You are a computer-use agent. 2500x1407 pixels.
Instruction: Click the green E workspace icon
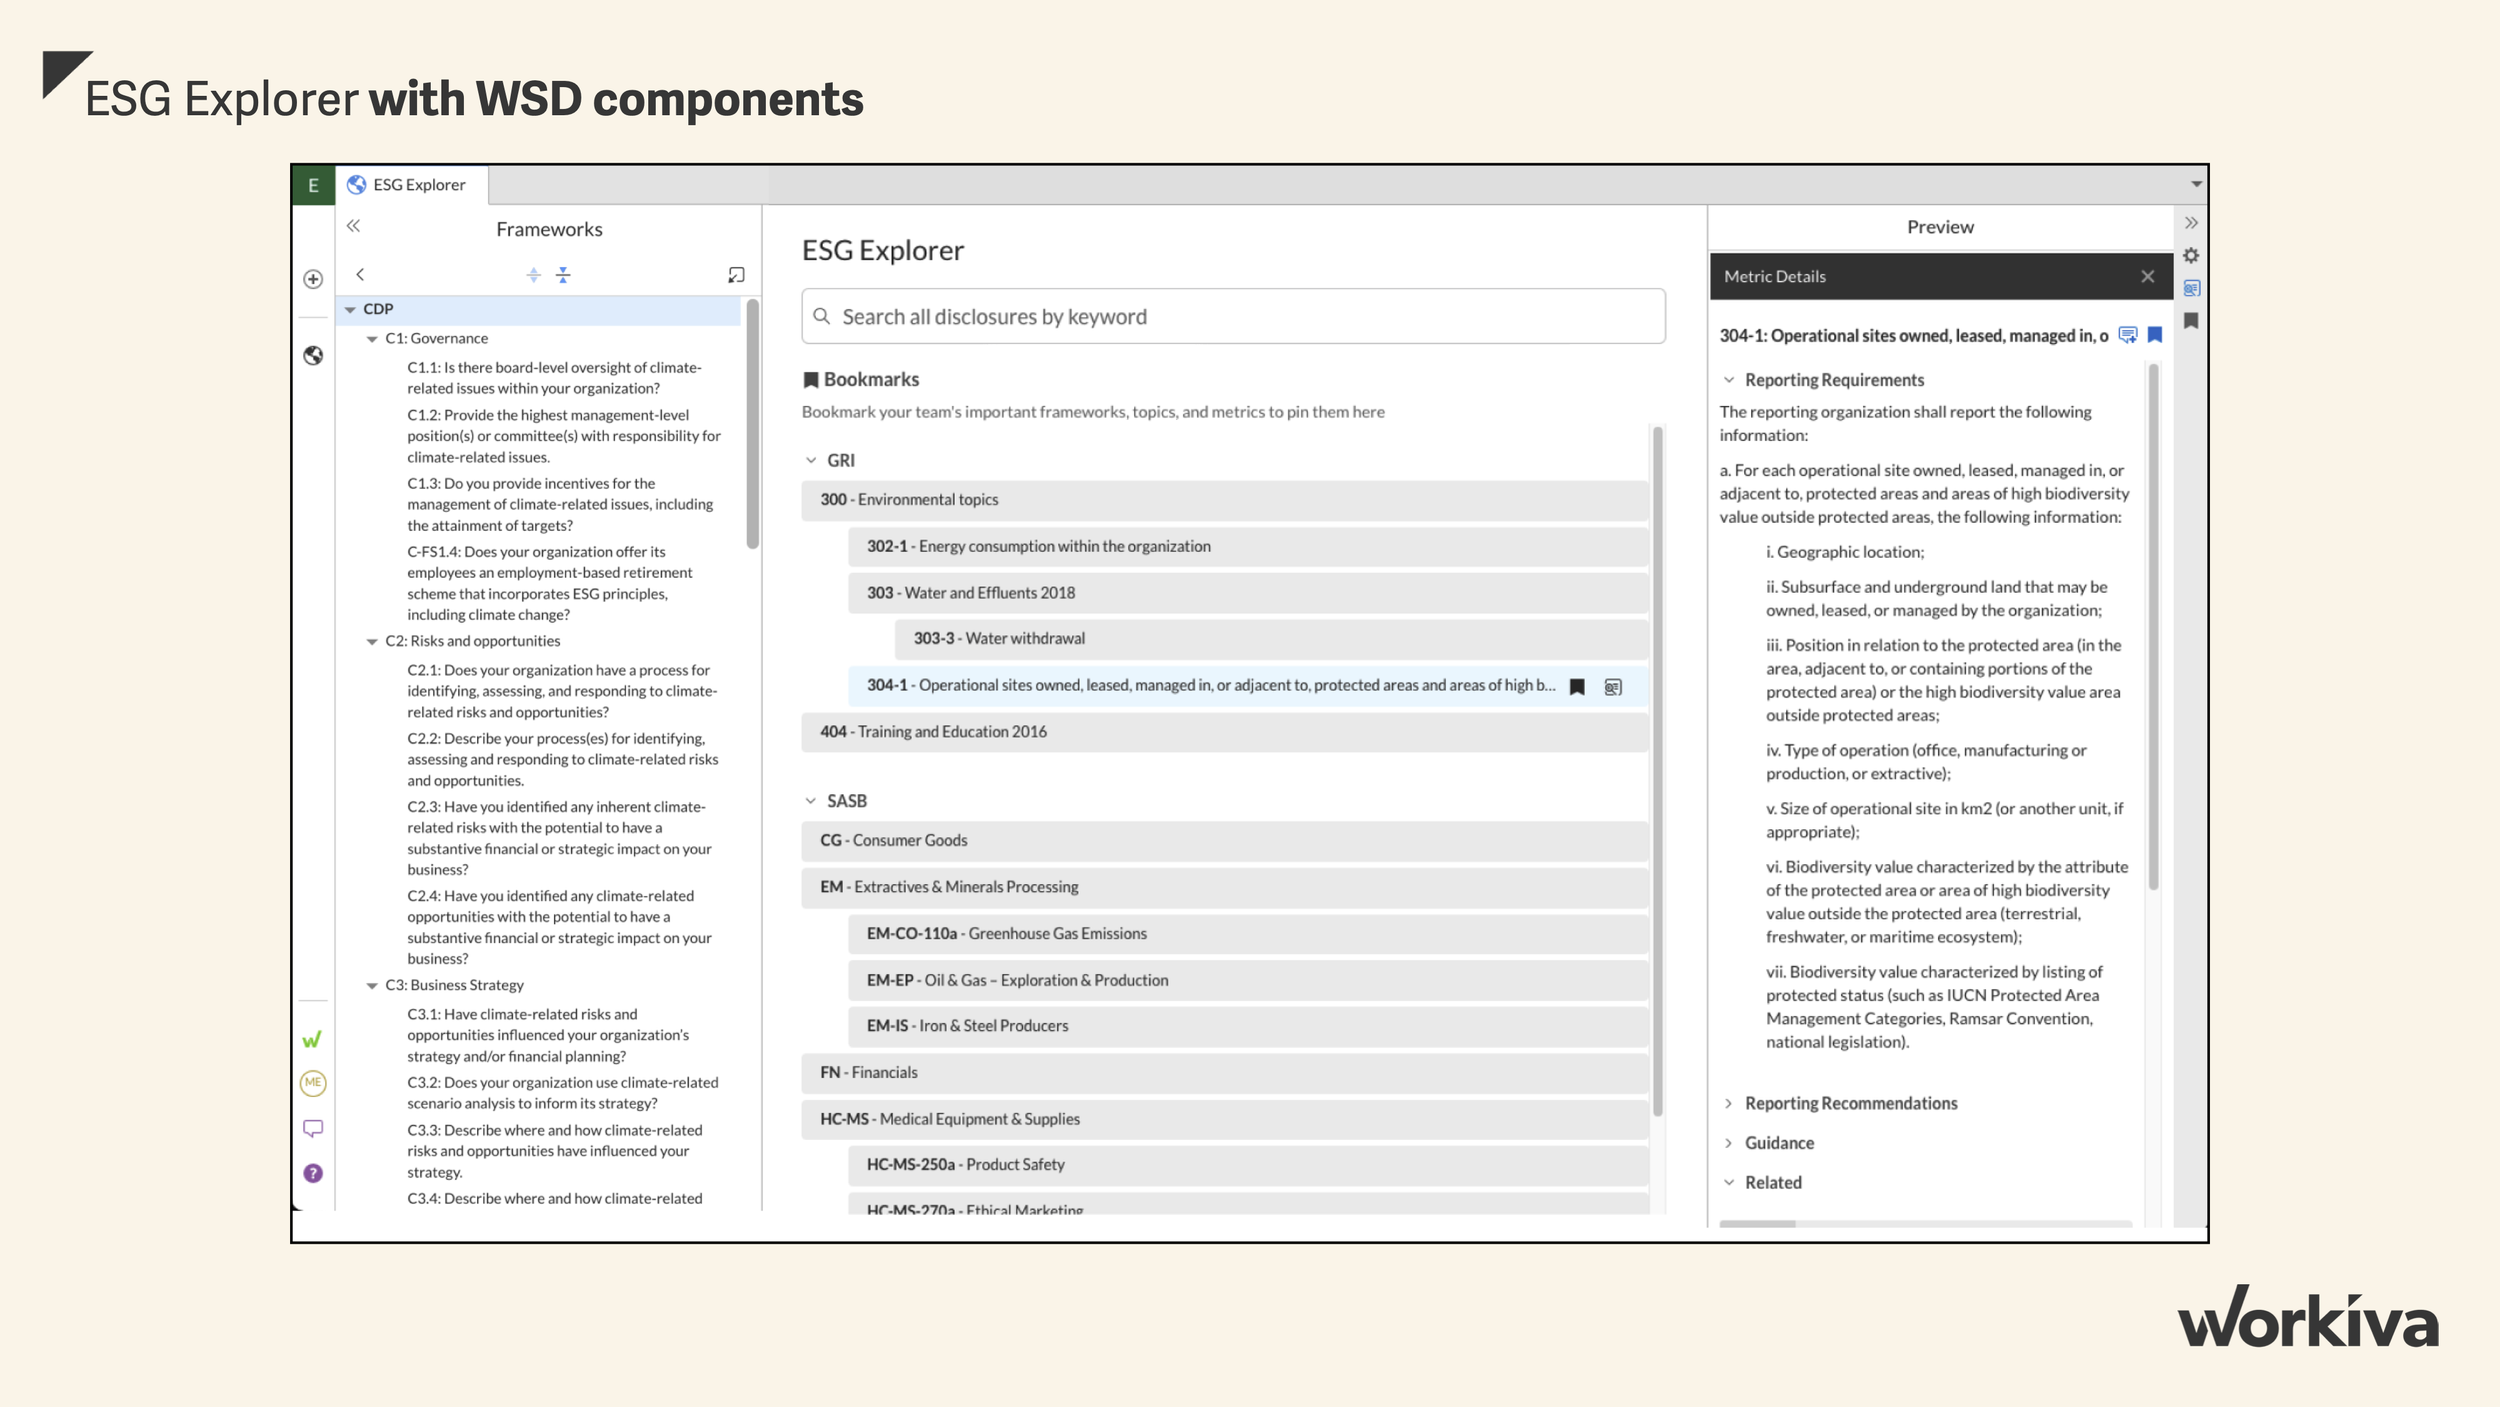pos(313,185)
